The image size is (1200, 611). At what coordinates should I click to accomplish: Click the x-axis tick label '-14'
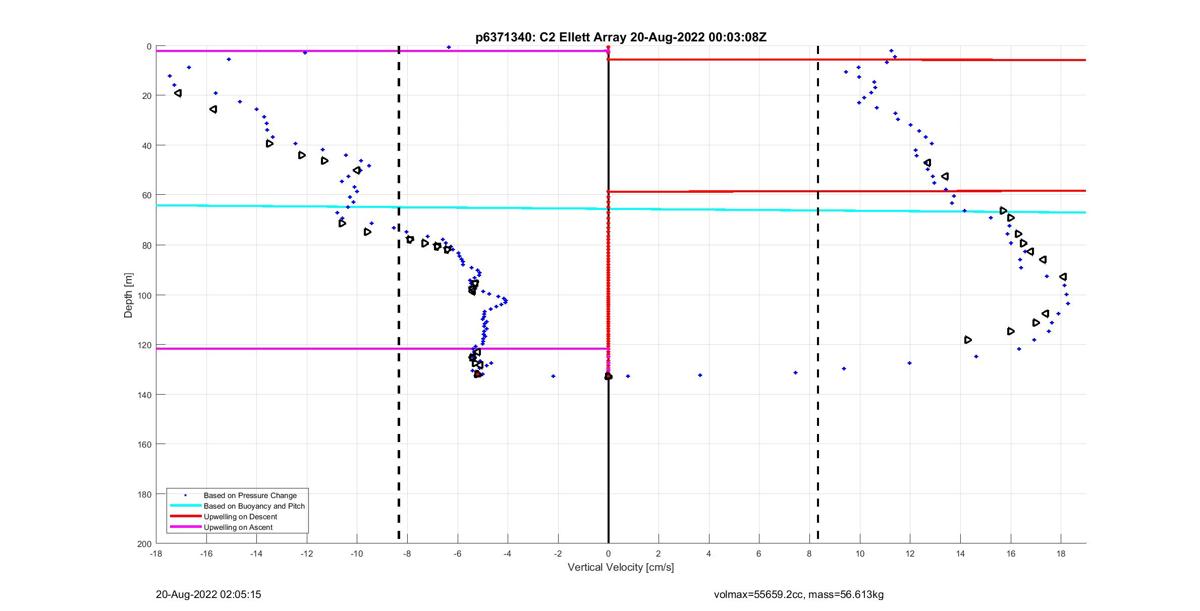point(256,553)
